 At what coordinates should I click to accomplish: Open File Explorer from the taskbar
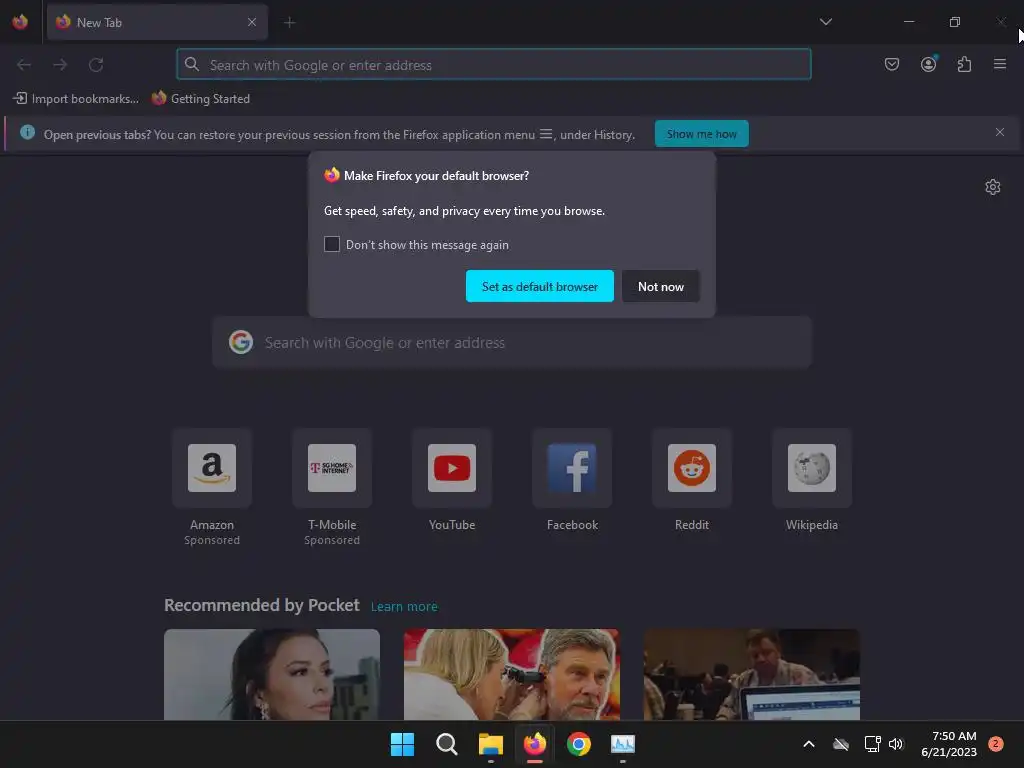pyautogui.click(x=490, y=744)
